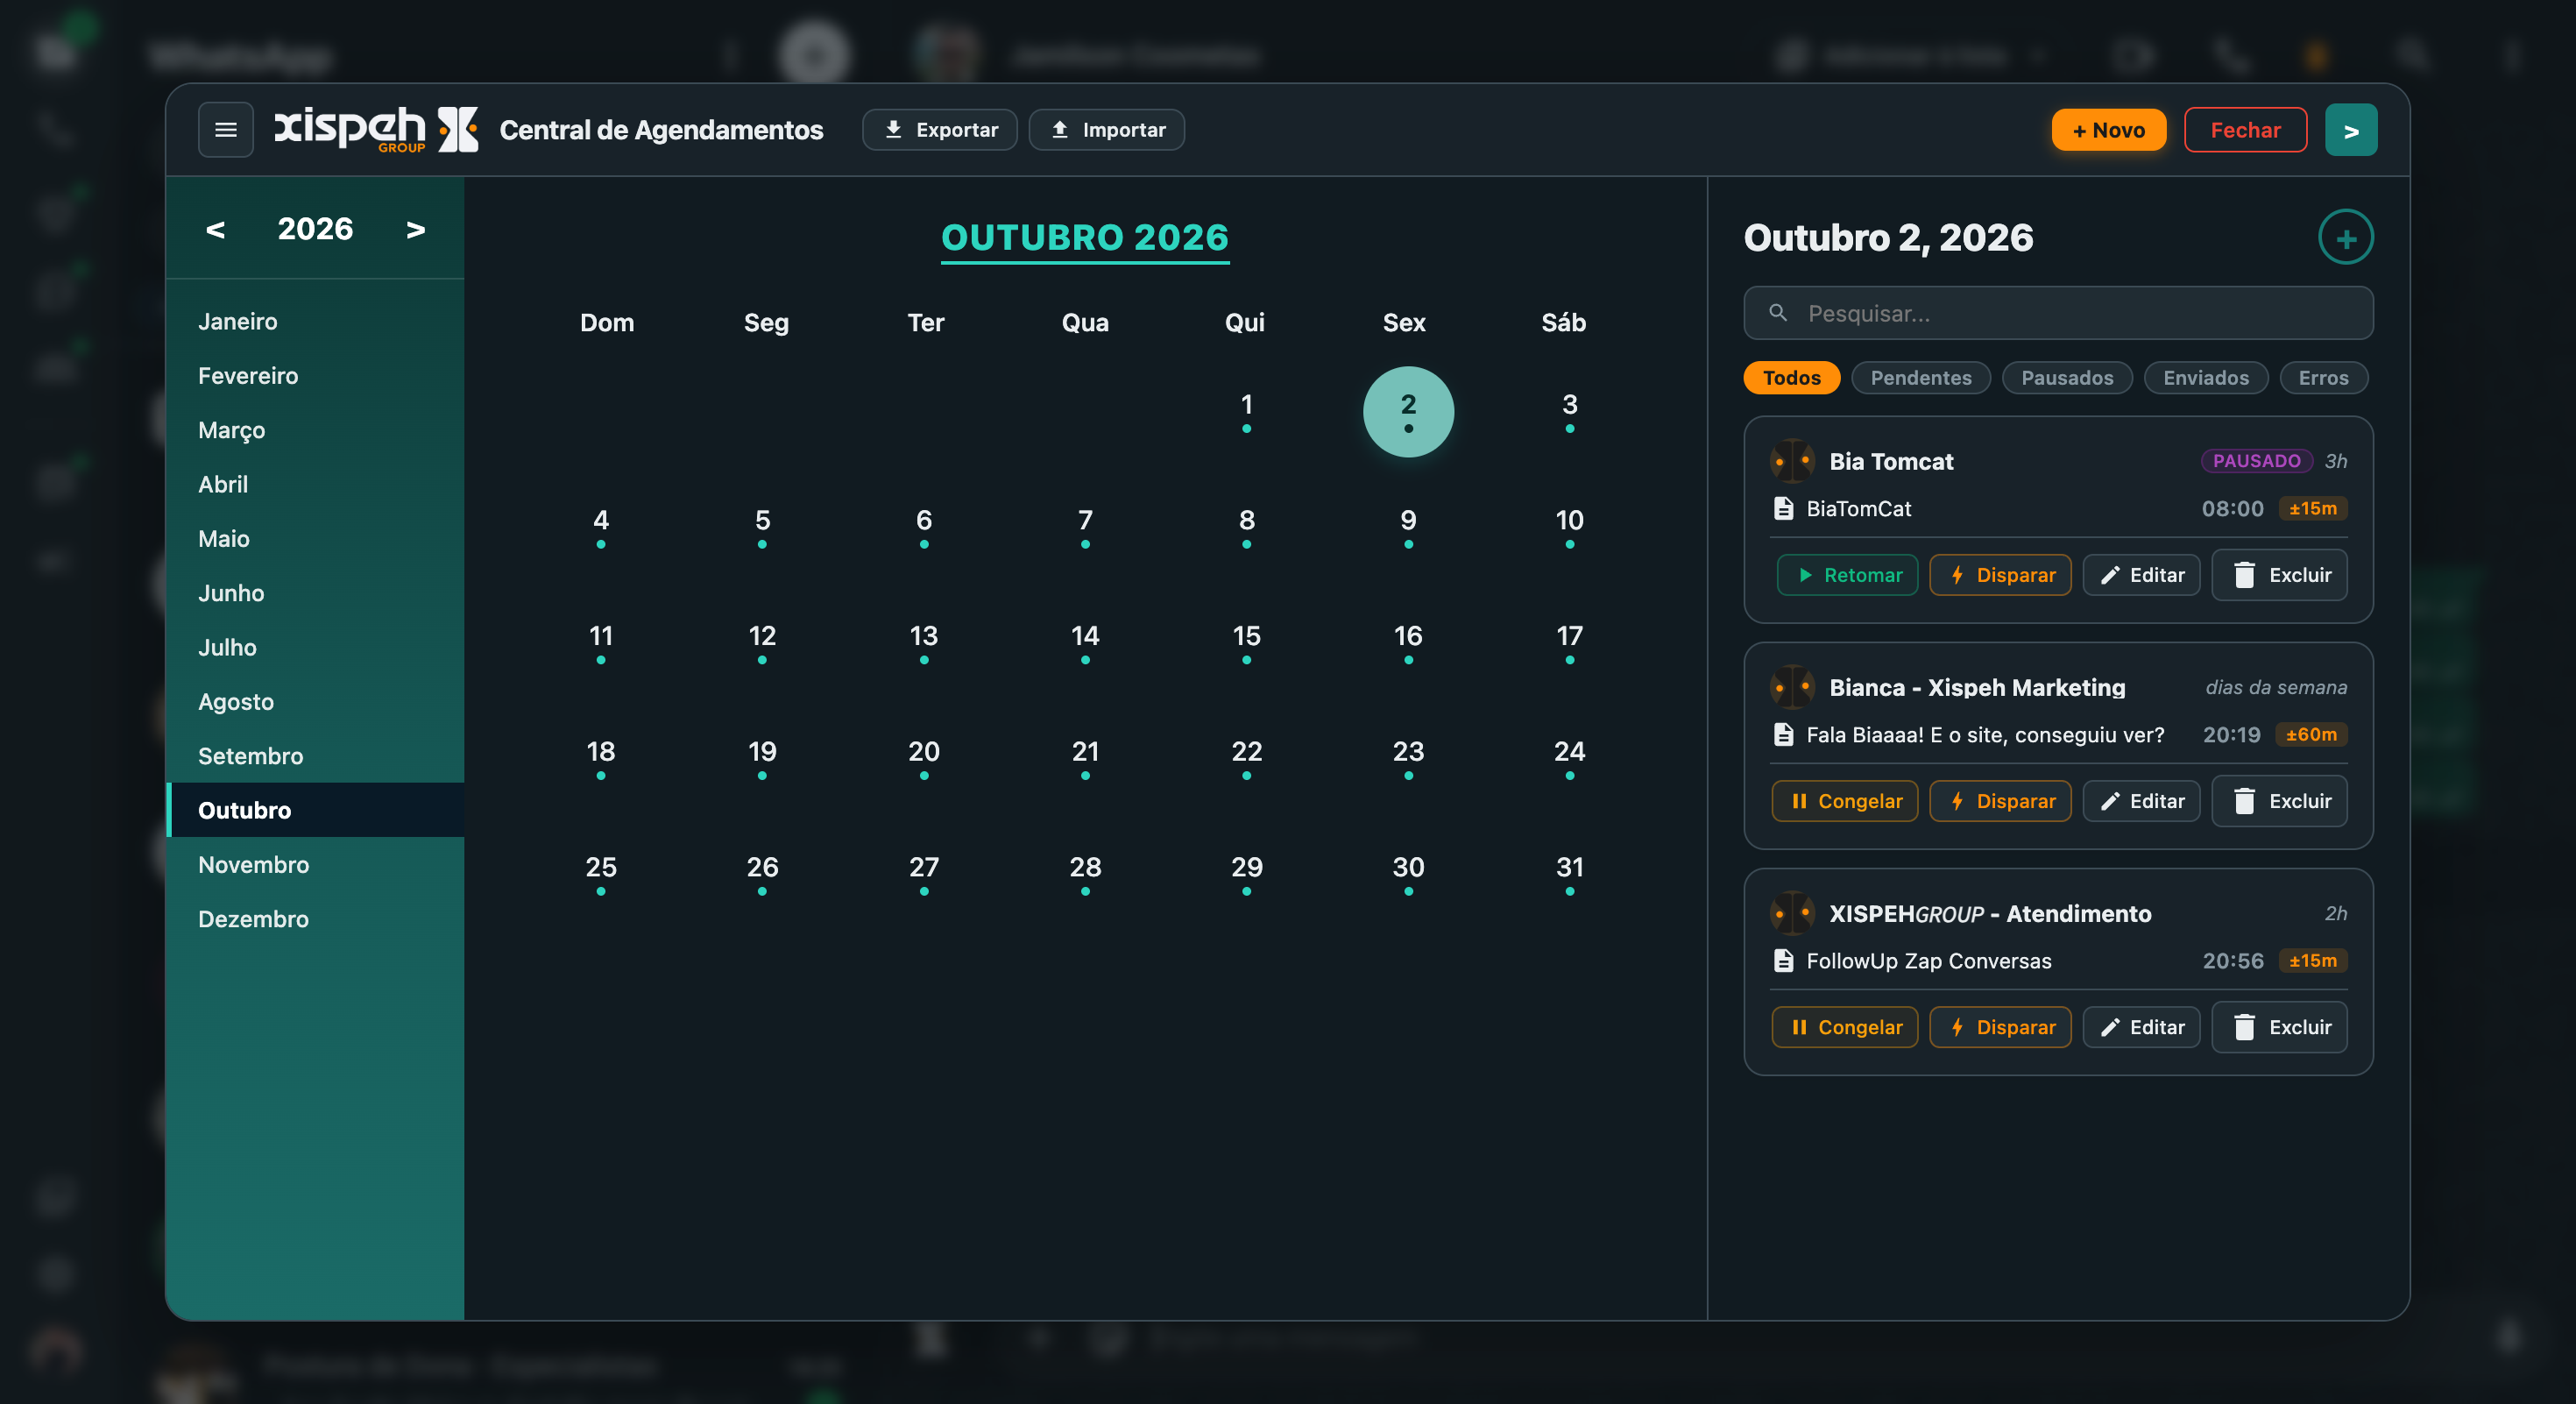Click document icon beside BiaTomCat
The image size is (2576, 1404).
pos(1783,509)
